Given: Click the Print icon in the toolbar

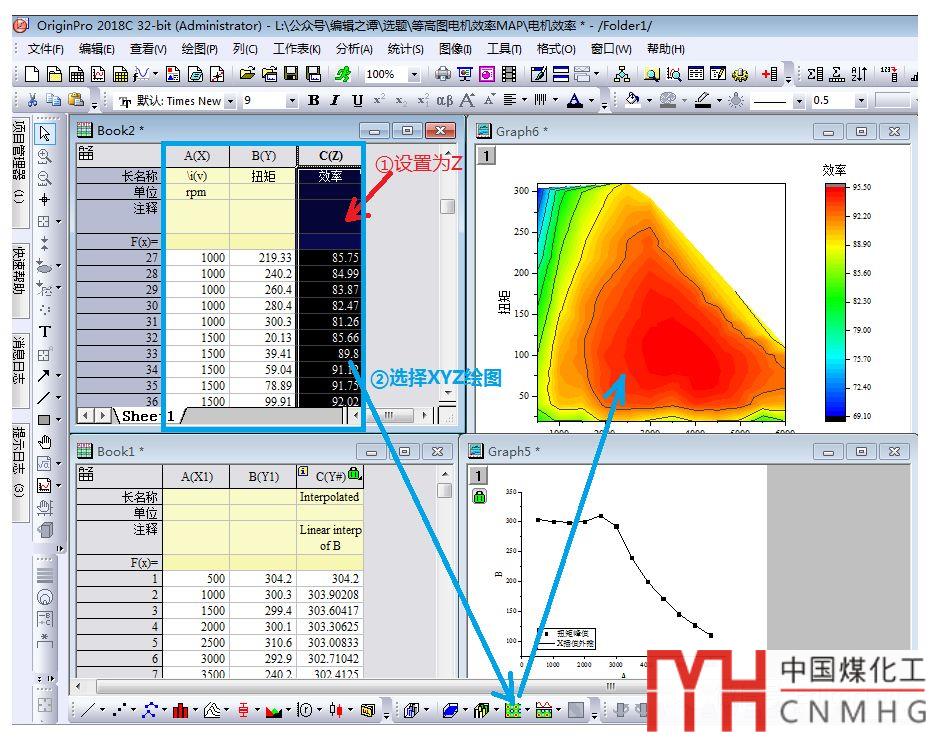Looking at the screenshot, I should point(443,74).
